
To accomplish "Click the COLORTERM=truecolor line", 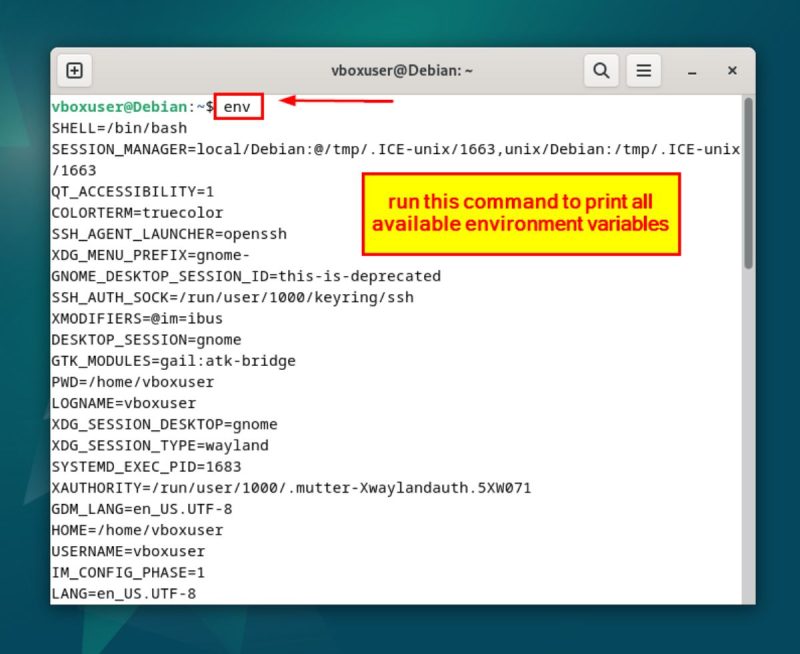I will click(x=137, y=212).
